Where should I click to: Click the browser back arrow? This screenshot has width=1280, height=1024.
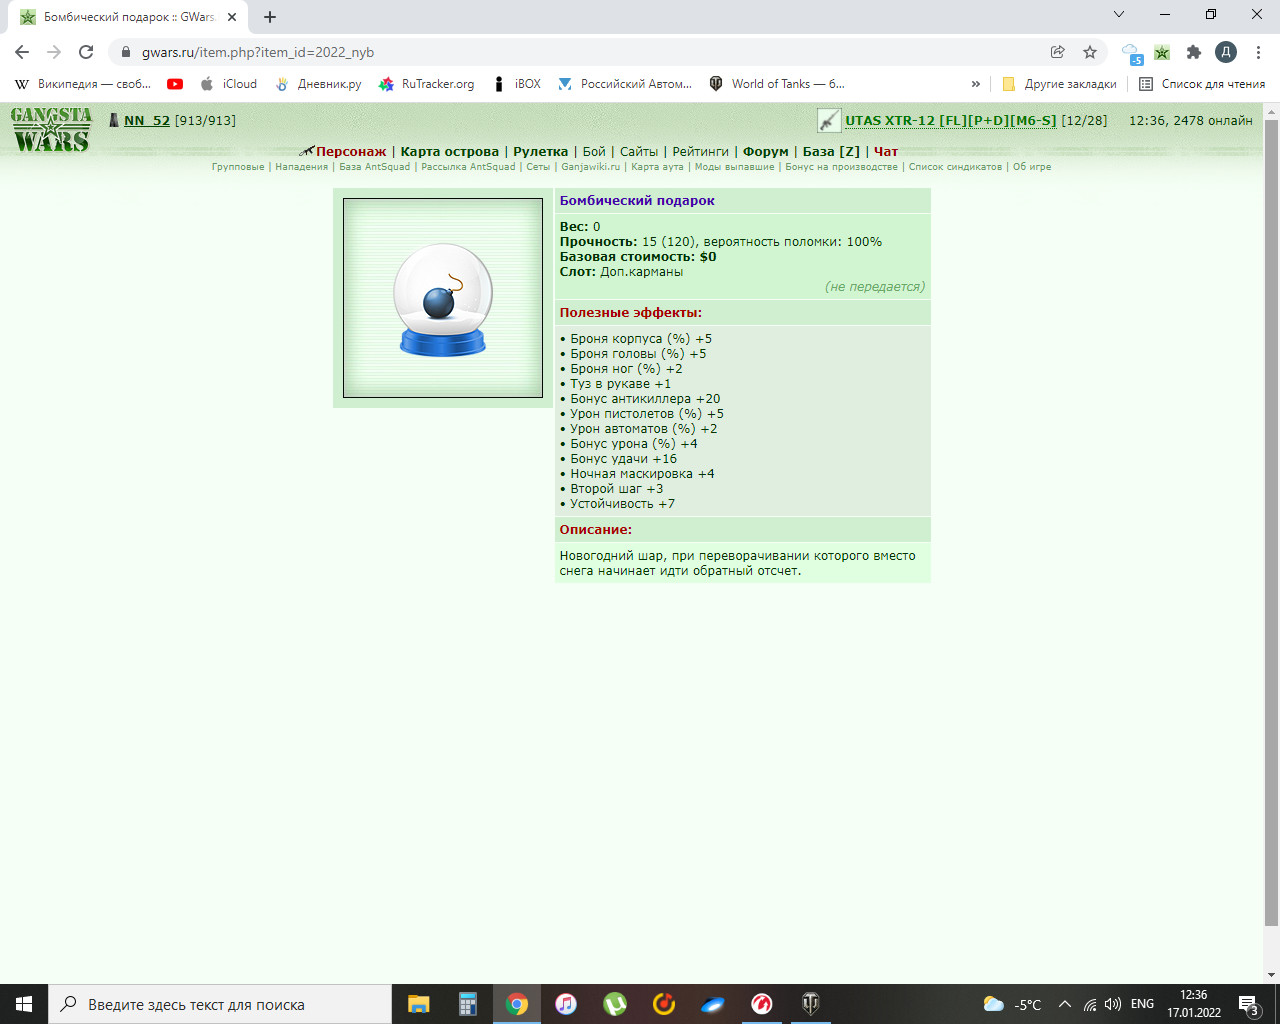tap(22, 52)
